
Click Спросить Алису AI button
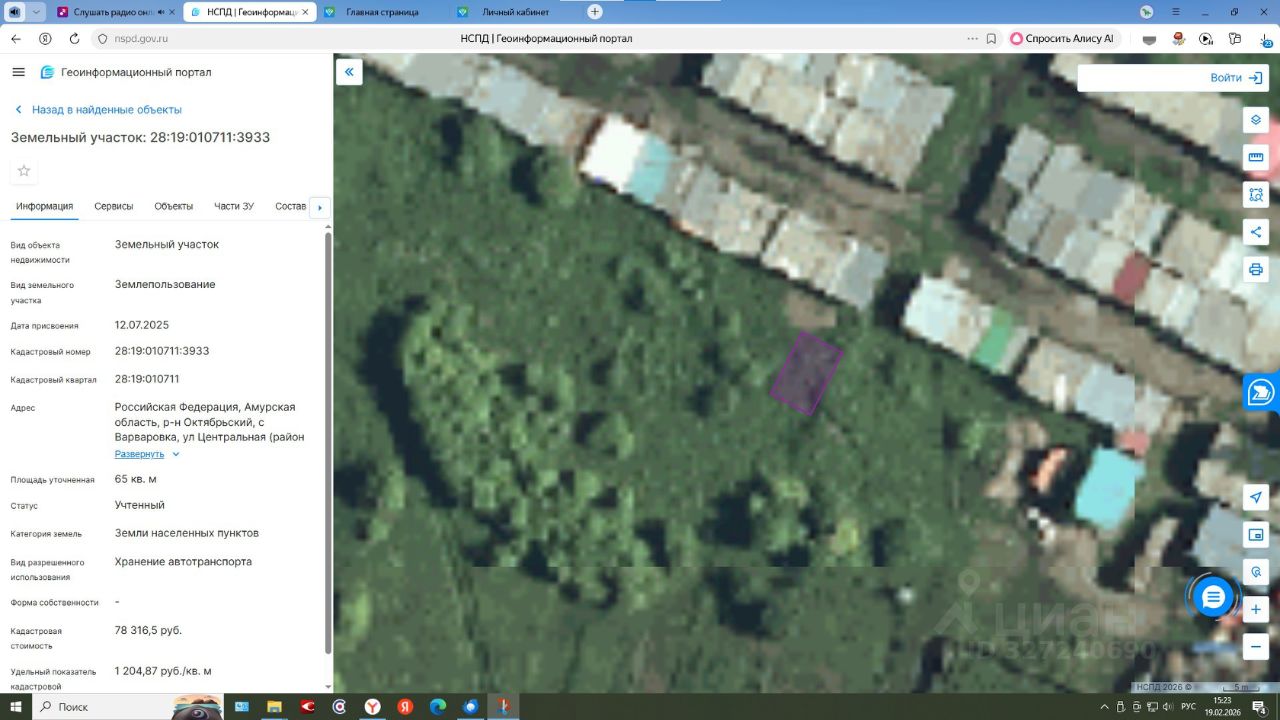point(1062,39)
